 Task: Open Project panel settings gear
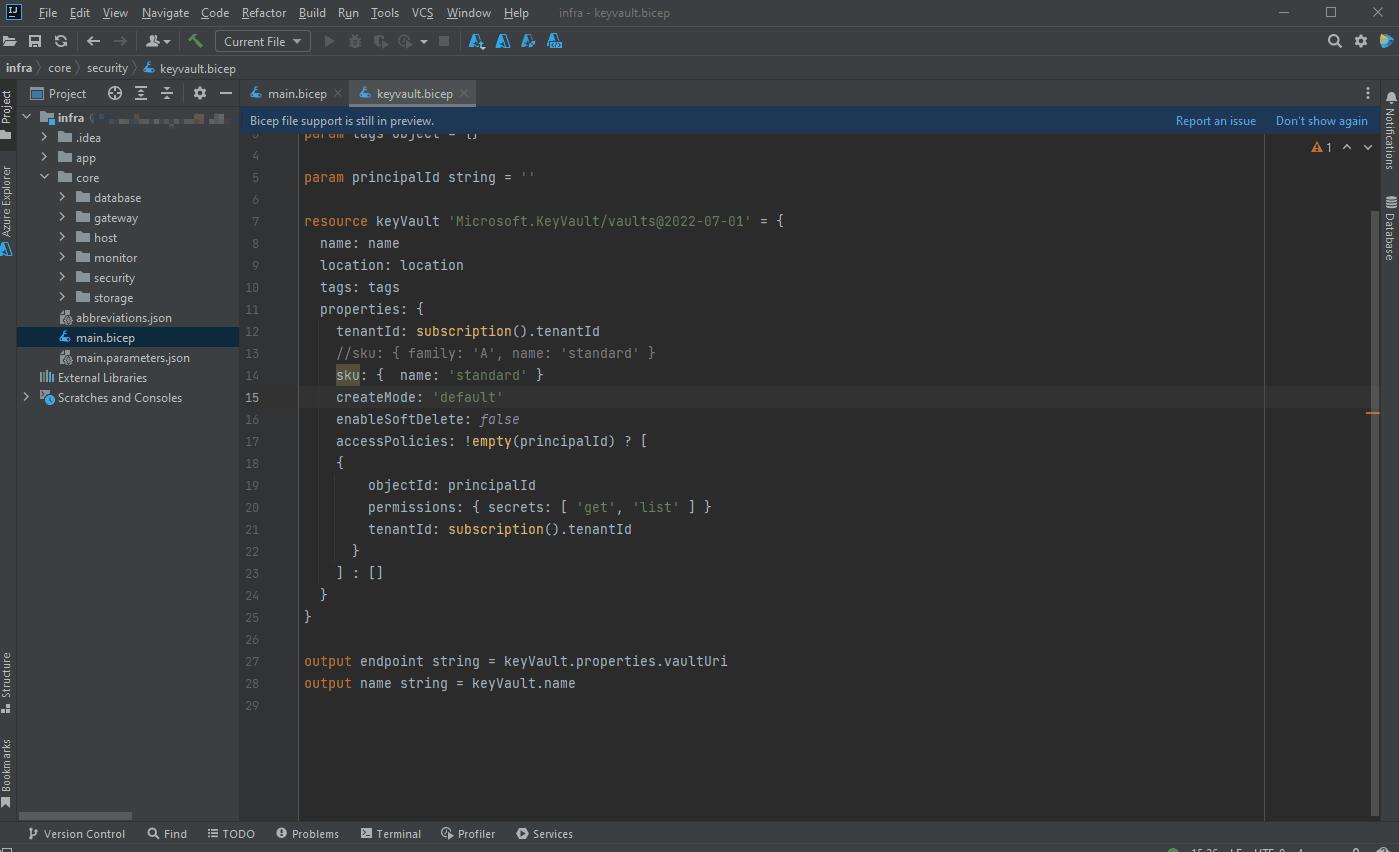tap(200, 93)
